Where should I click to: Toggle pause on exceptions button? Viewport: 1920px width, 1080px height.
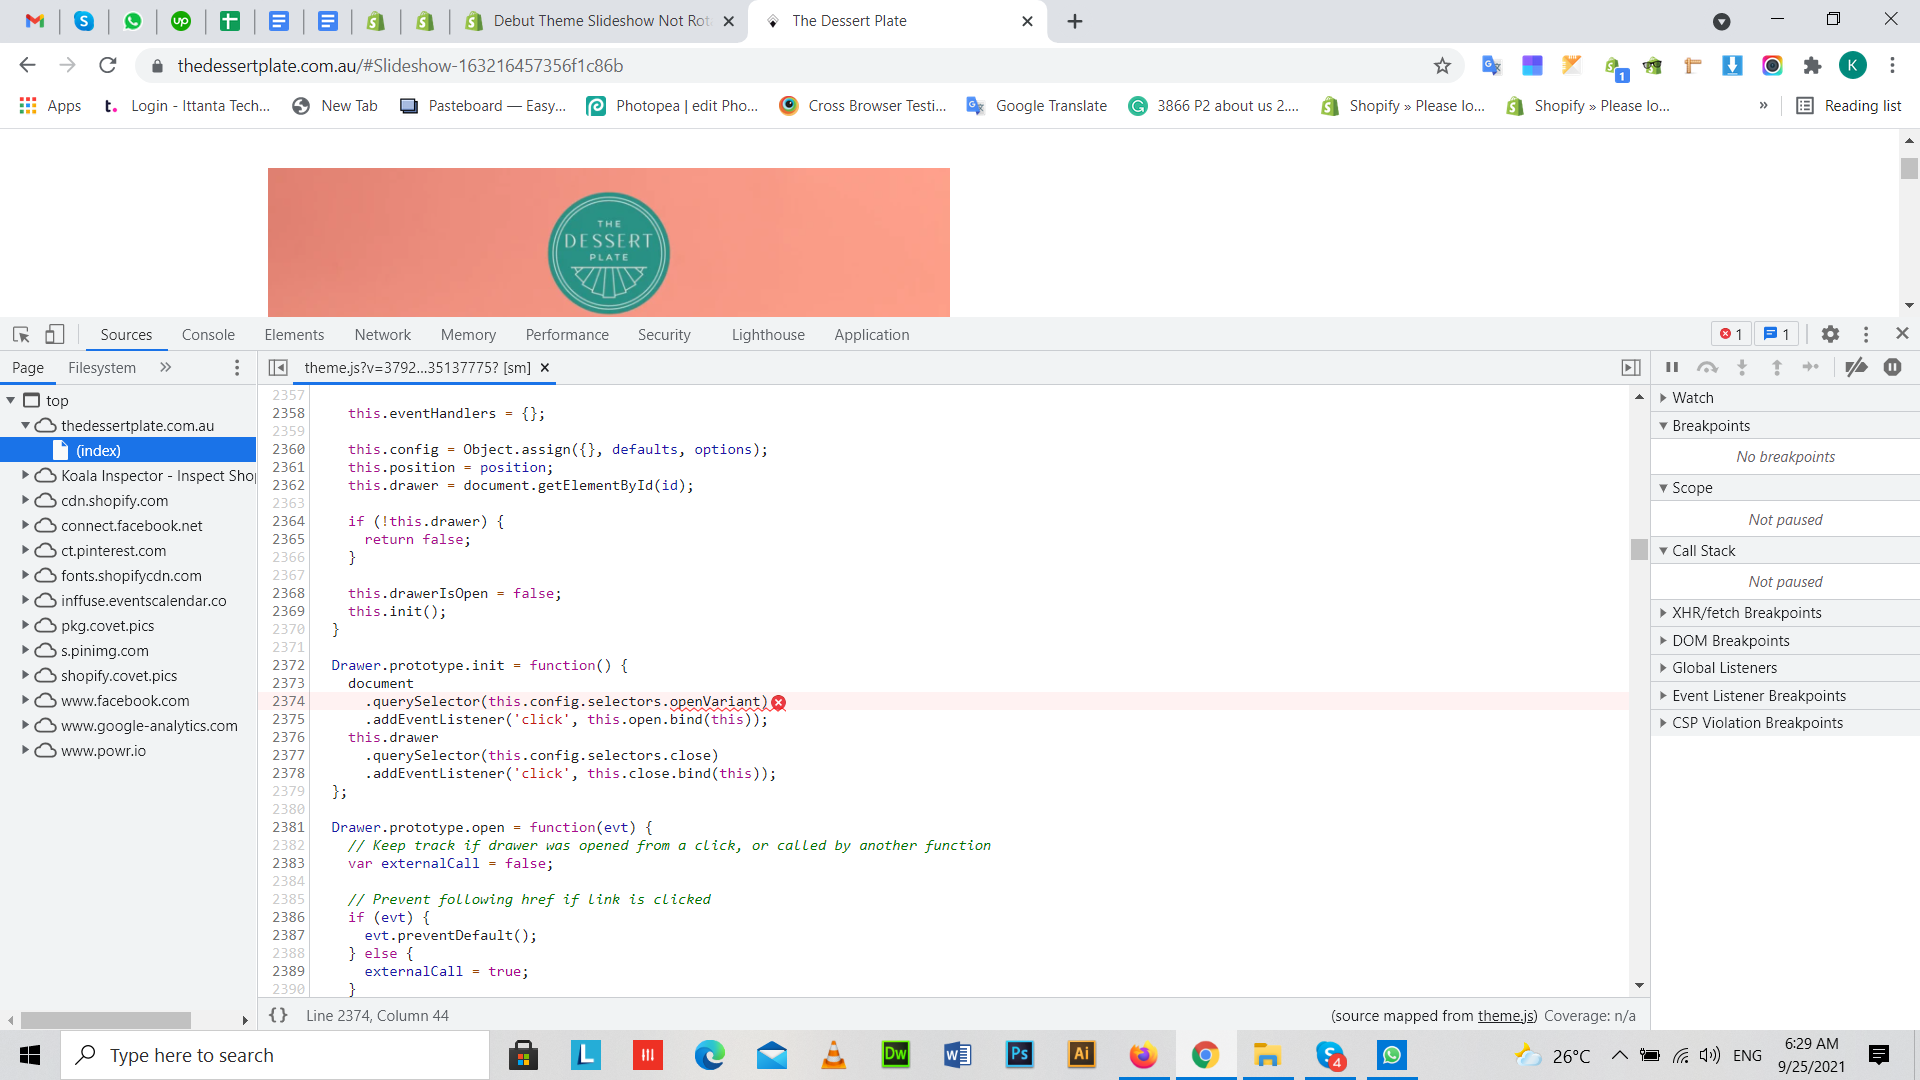pyautogui.click(x=1892, y=367)
